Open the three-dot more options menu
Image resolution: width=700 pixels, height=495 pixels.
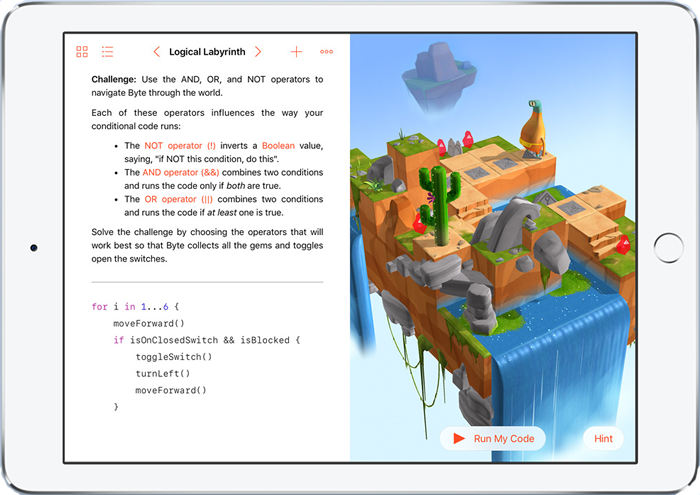326,52
